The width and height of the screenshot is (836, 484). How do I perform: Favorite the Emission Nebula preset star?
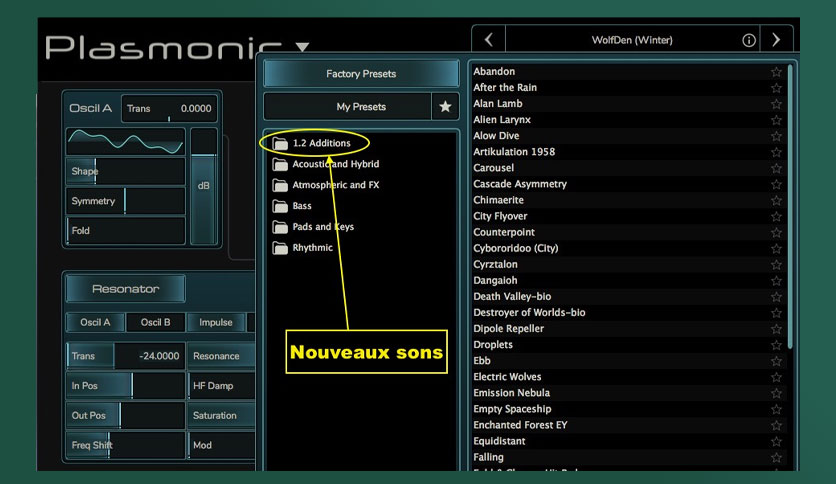776,393
